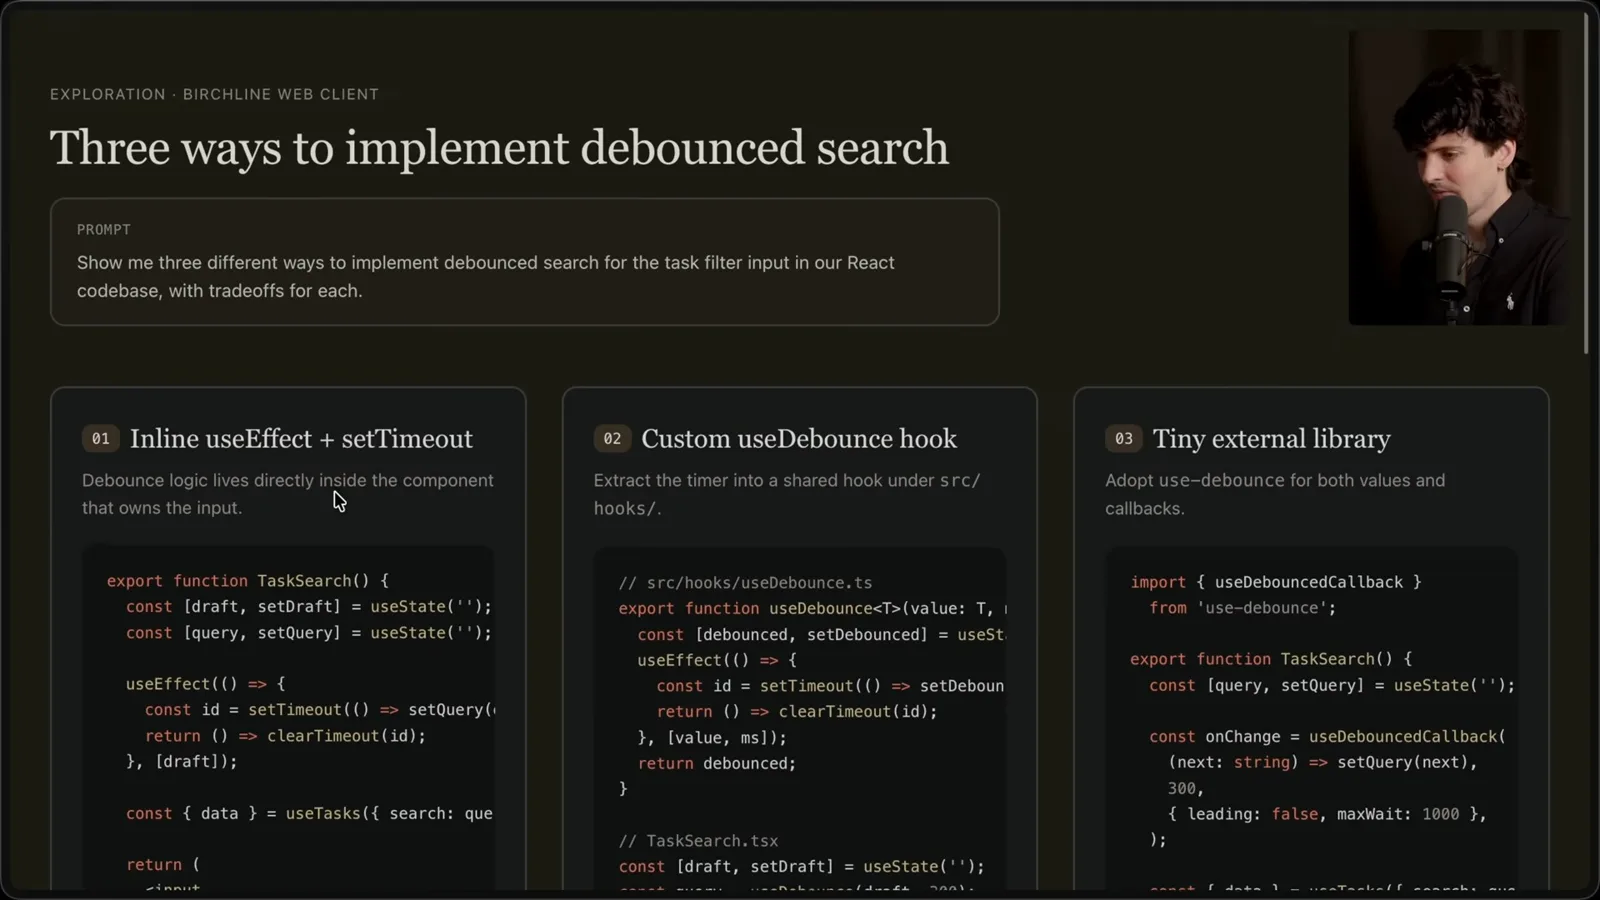The image size is (1600, 900).
Task: Click the 'PROMPT' label in the prompt box
Action: [104, 229]
